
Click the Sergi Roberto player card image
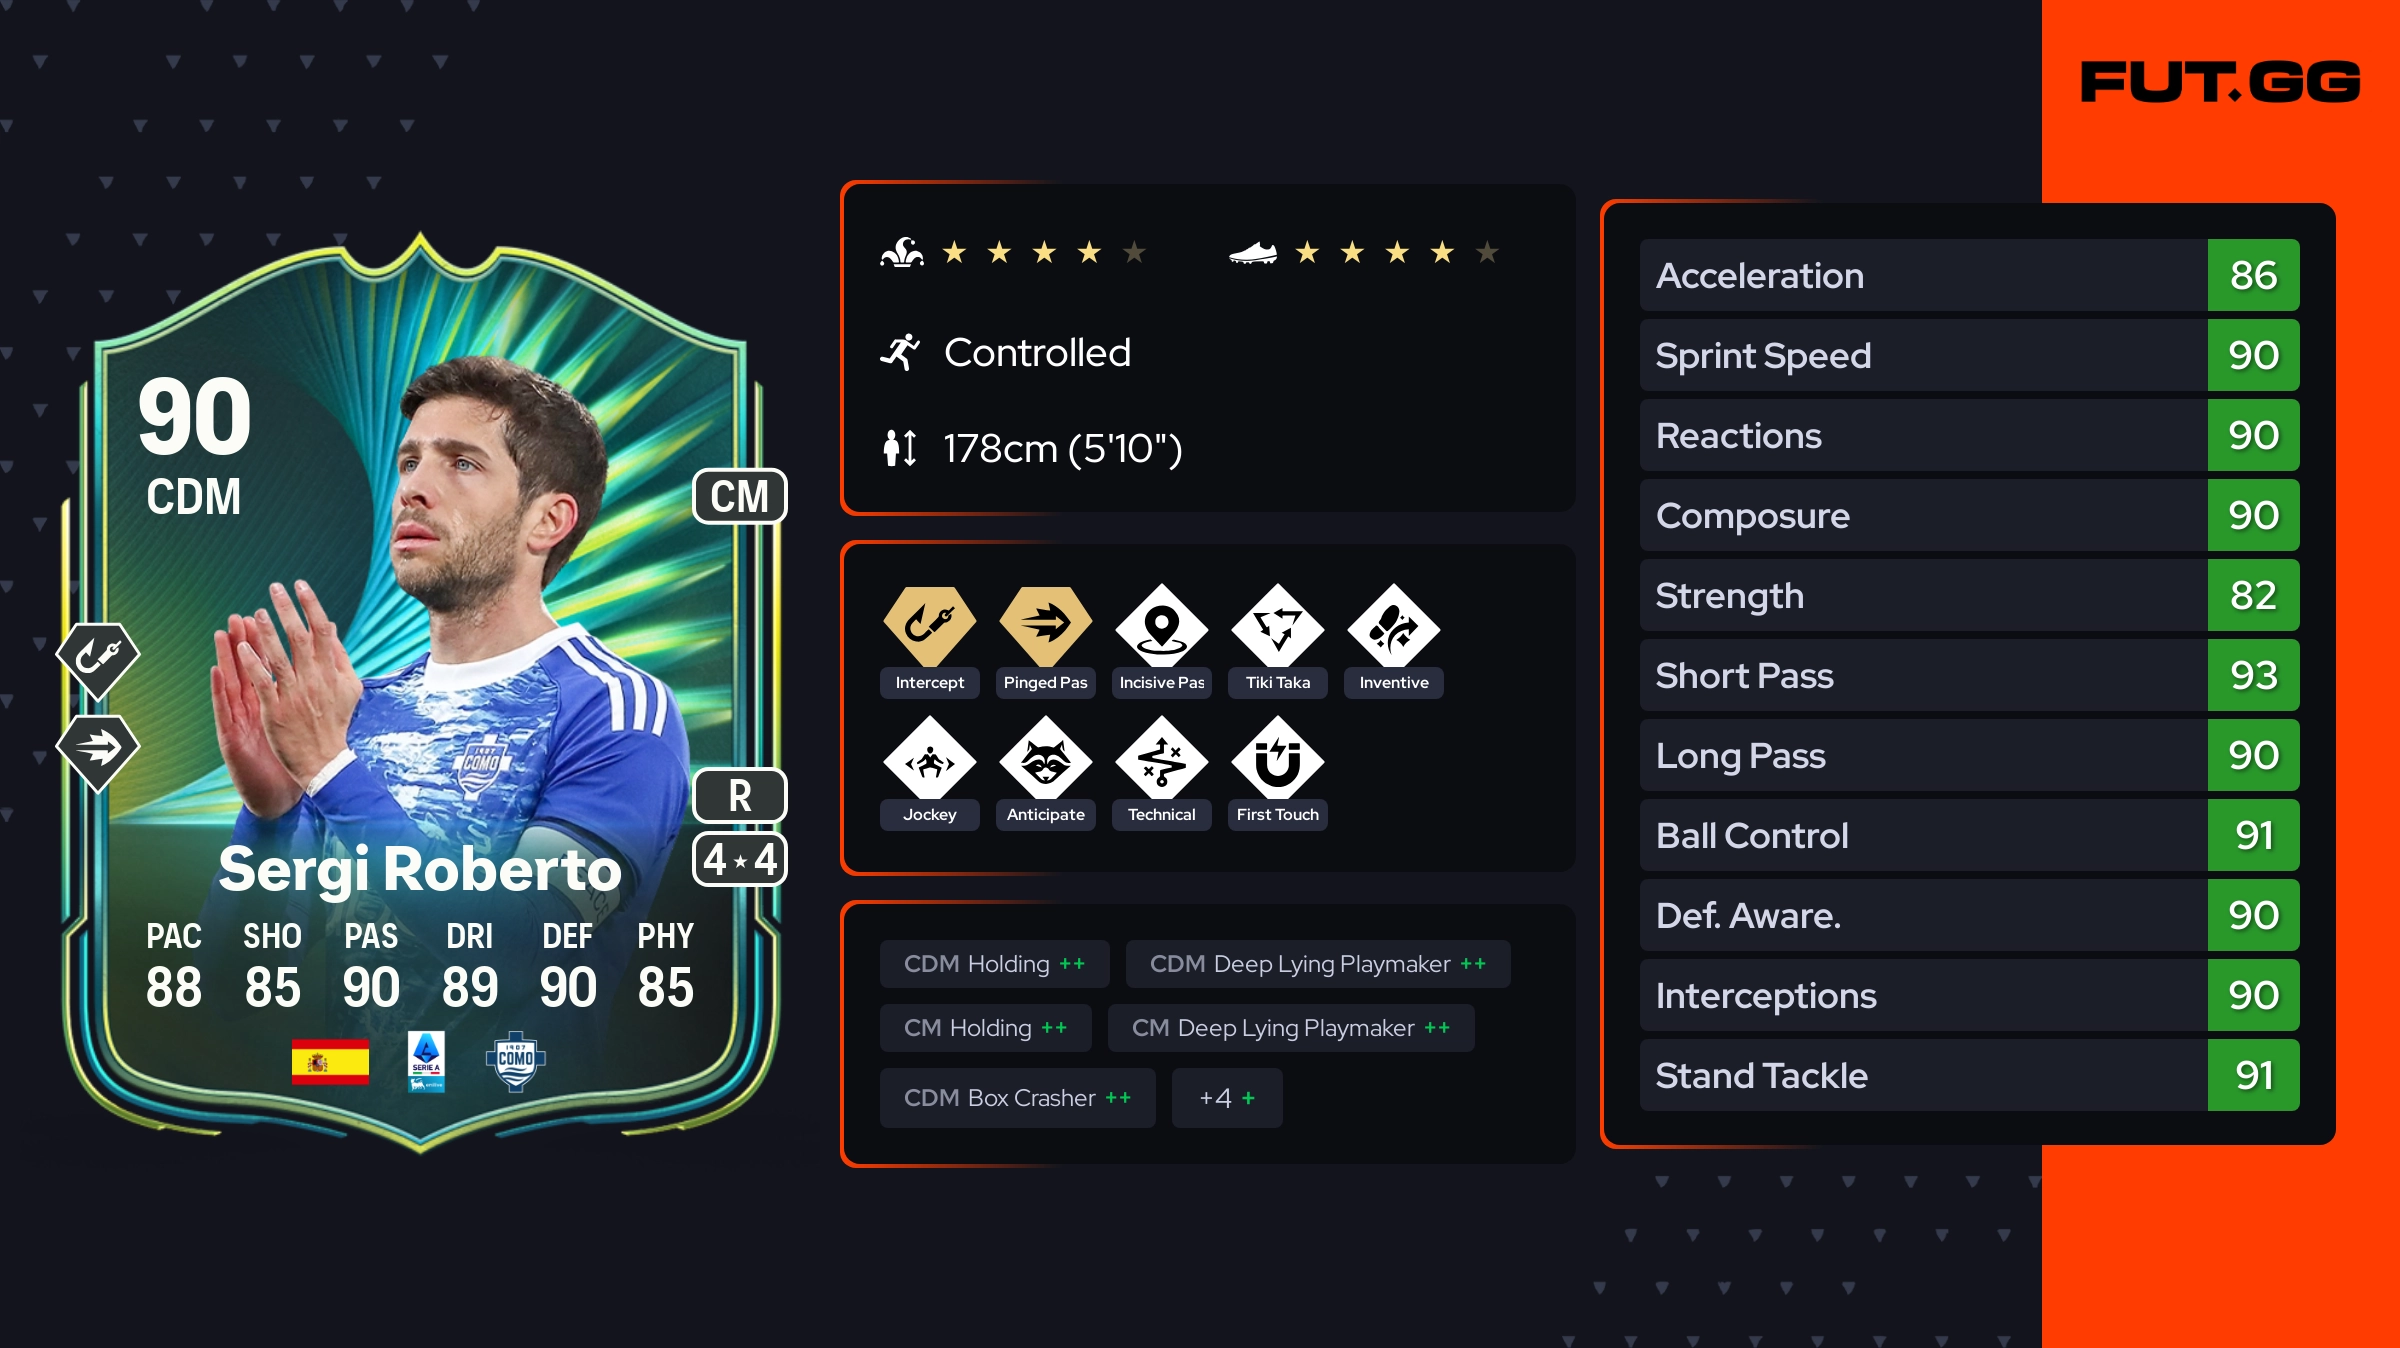(x=420, y=692)
